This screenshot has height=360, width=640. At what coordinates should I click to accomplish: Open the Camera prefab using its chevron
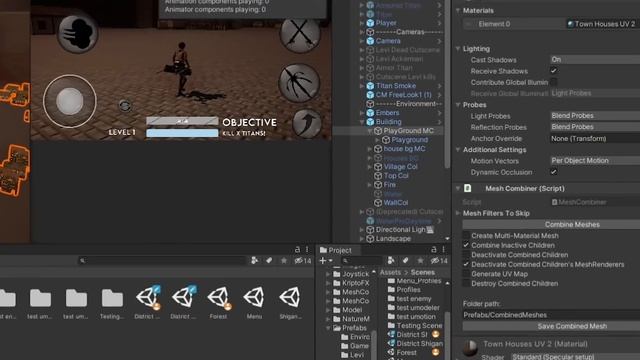pos(440,41)
